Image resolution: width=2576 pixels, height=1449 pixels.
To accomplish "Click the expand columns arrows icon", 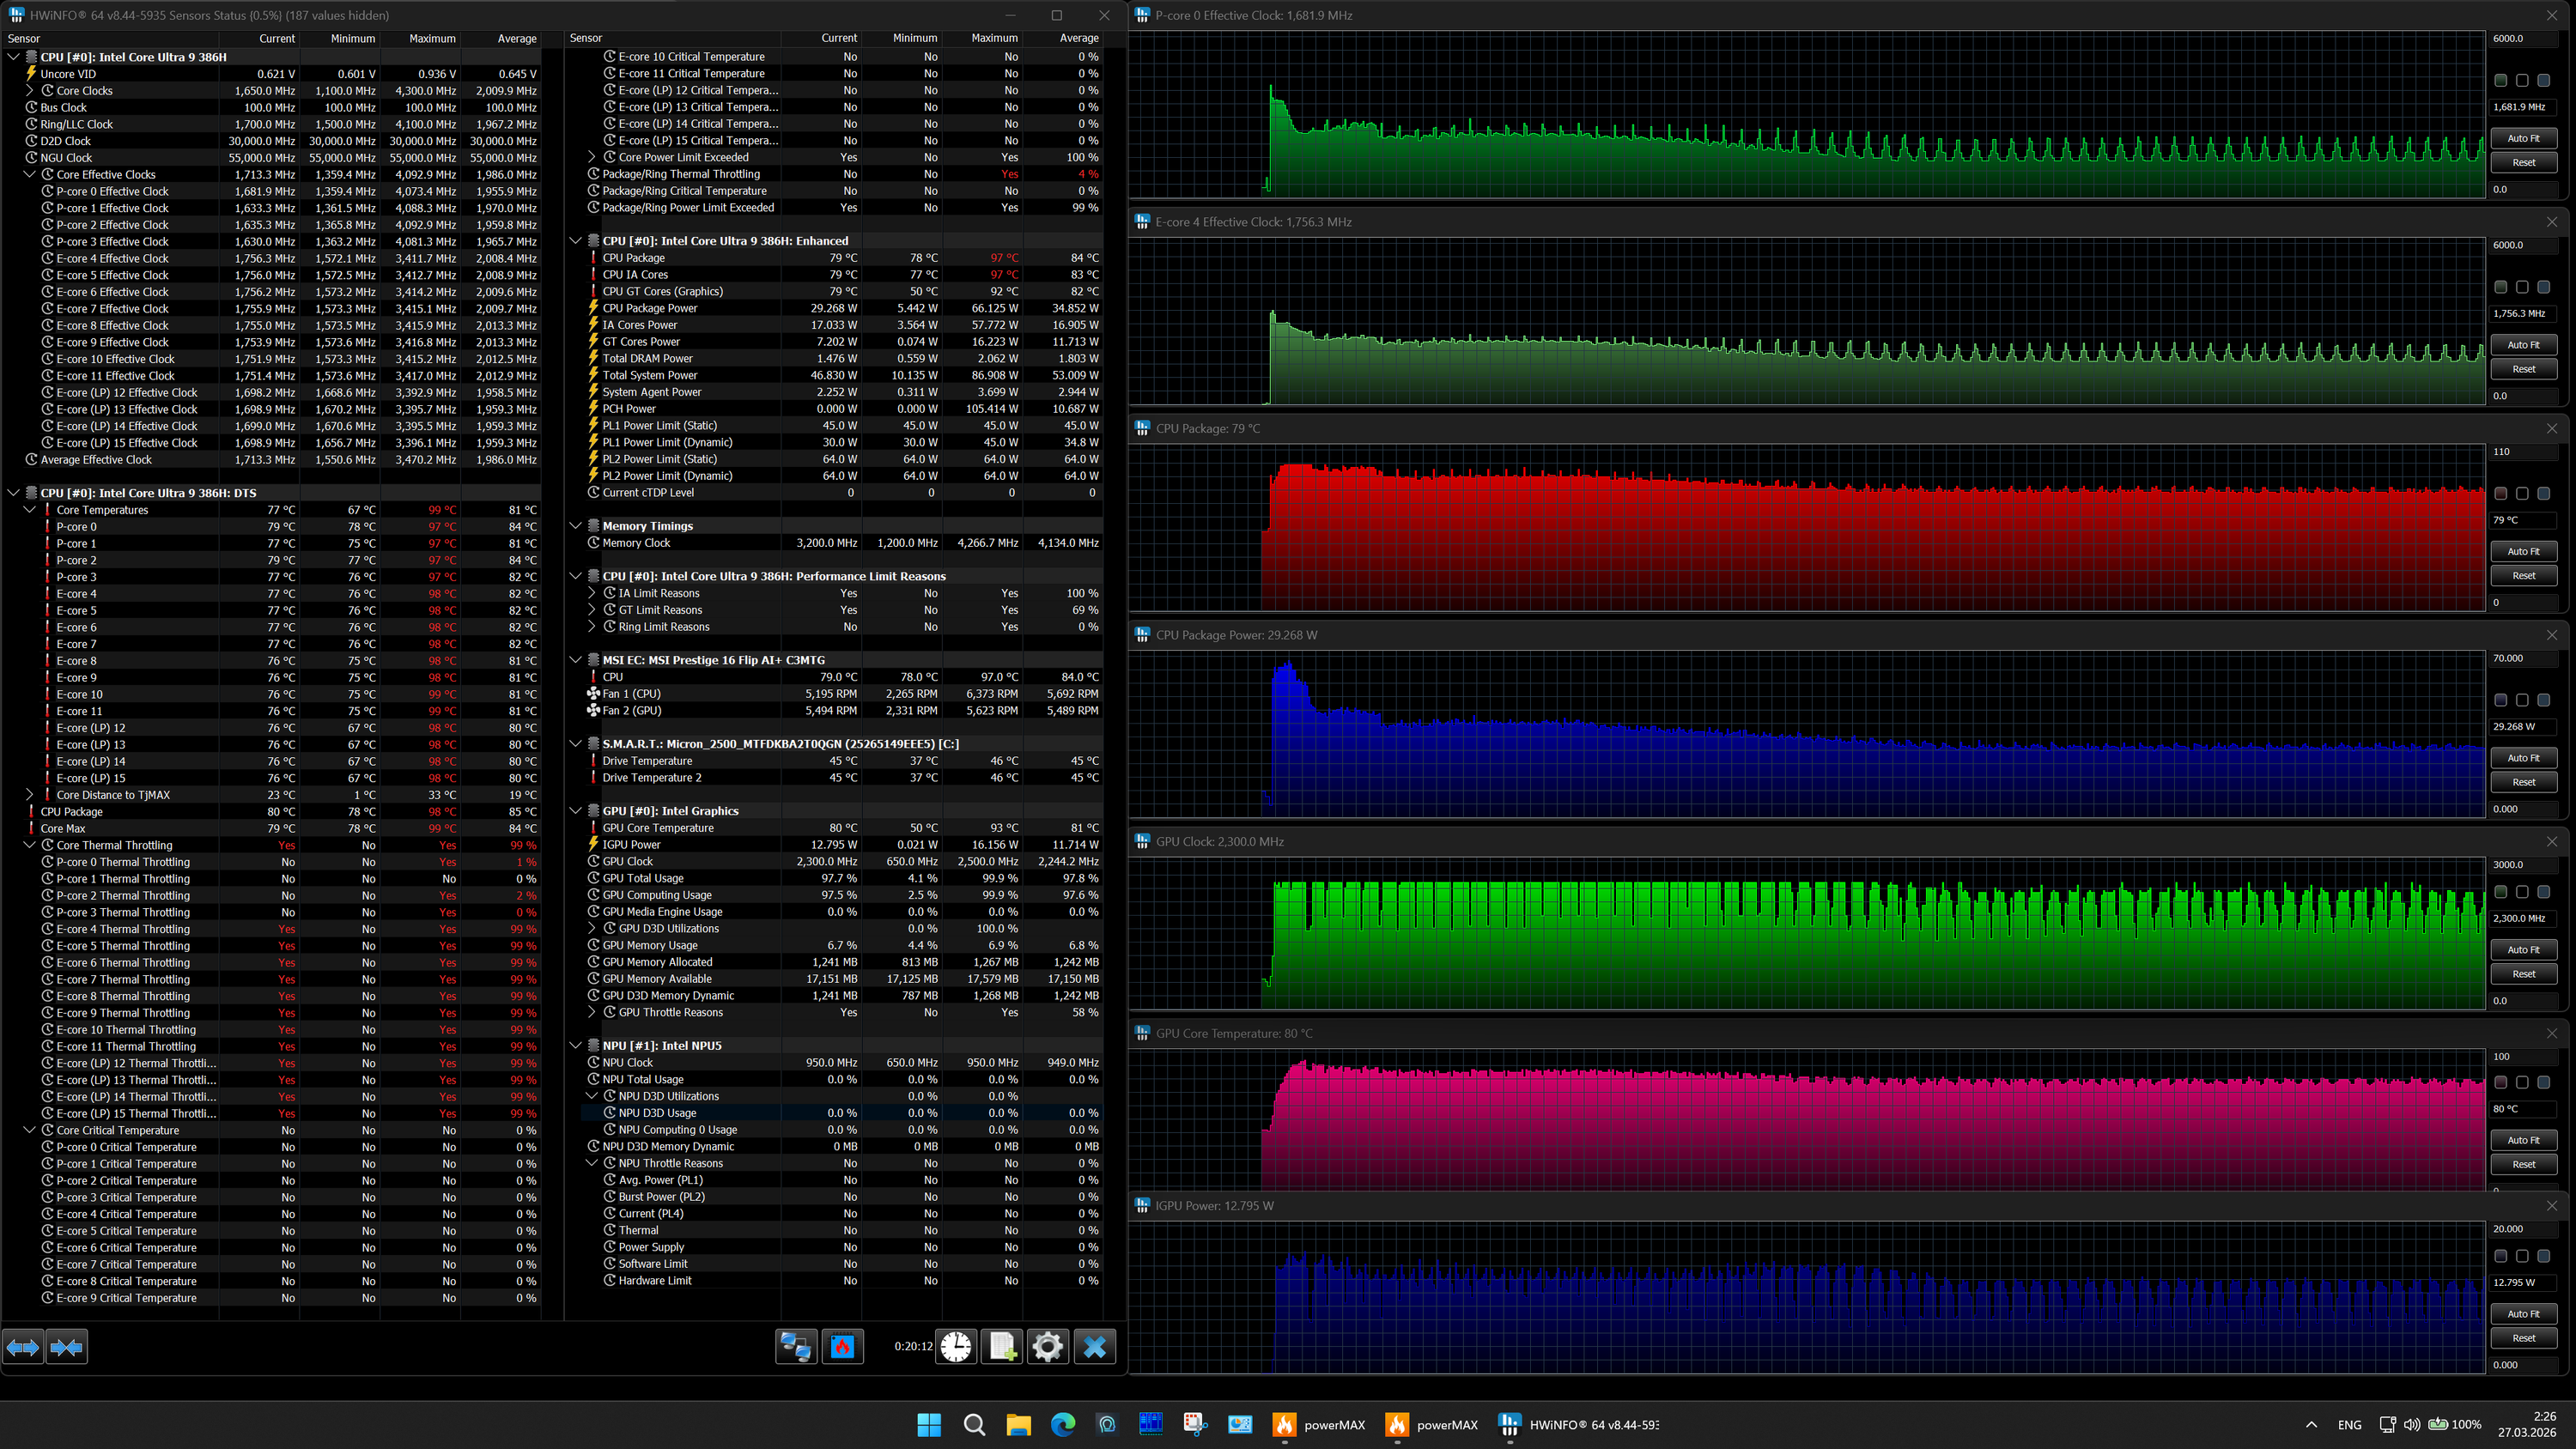I will pos(23,1347).
